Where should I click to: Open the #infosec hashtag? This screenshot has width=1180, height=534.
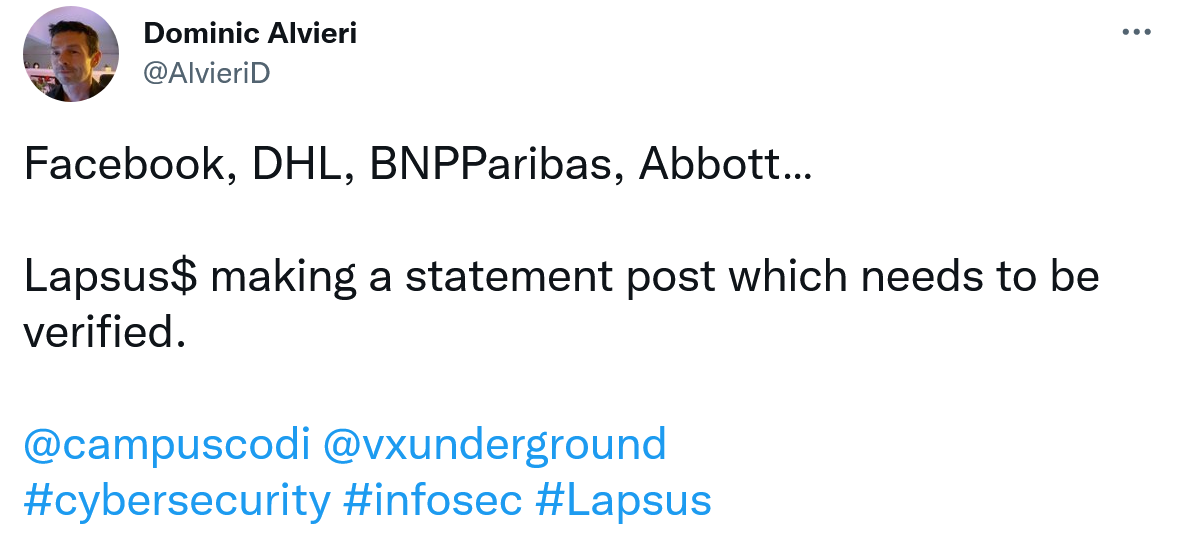[432, 500]
